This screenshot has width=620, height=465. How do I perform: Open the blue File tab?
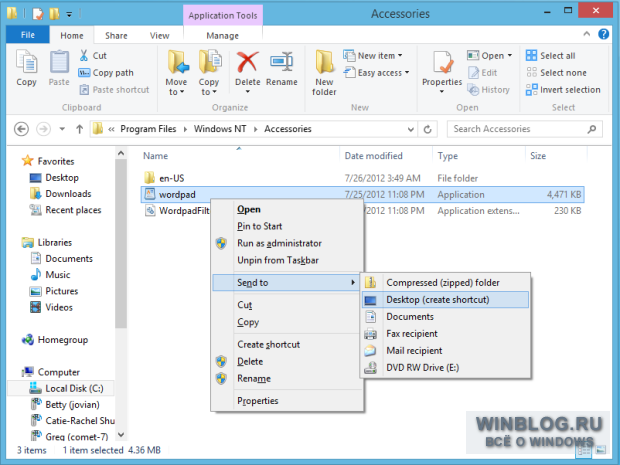pos(28,35)
